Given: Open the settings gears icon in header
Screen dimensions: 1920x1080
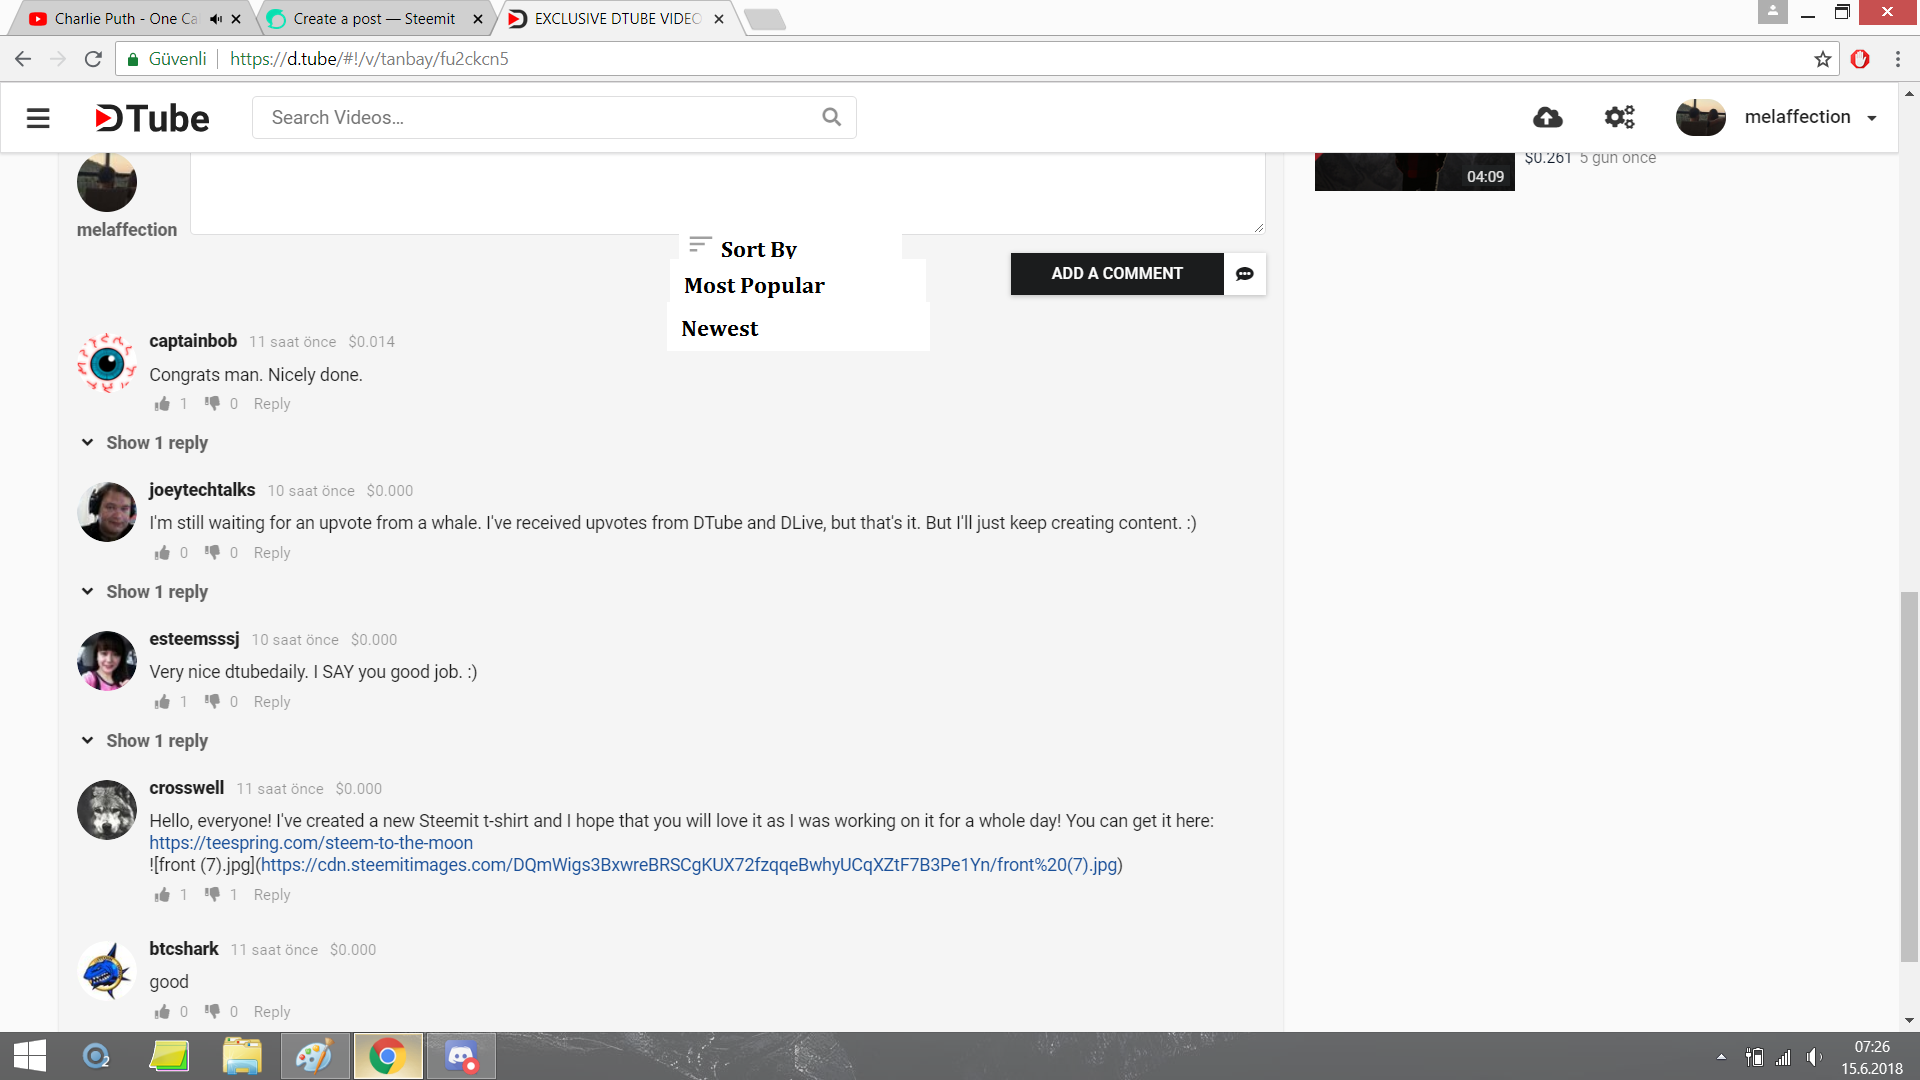Looking at the screenshot, I should [x=1619, y=118].
